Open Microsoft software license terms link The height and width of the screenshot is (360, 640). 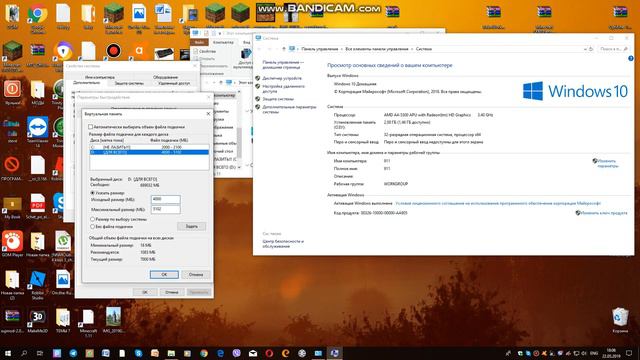pos(498,203)
